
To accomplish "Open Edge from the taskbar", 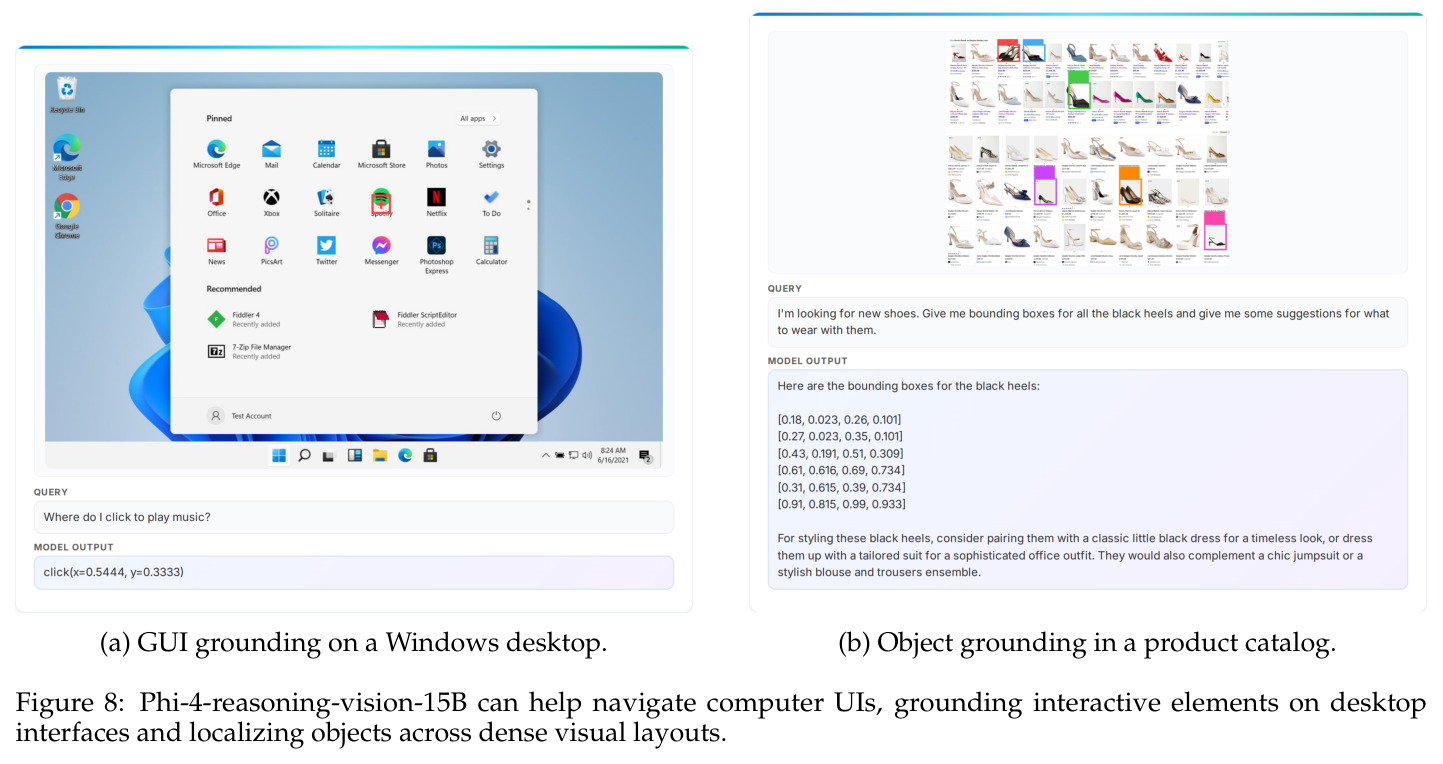I will point(405,455).
